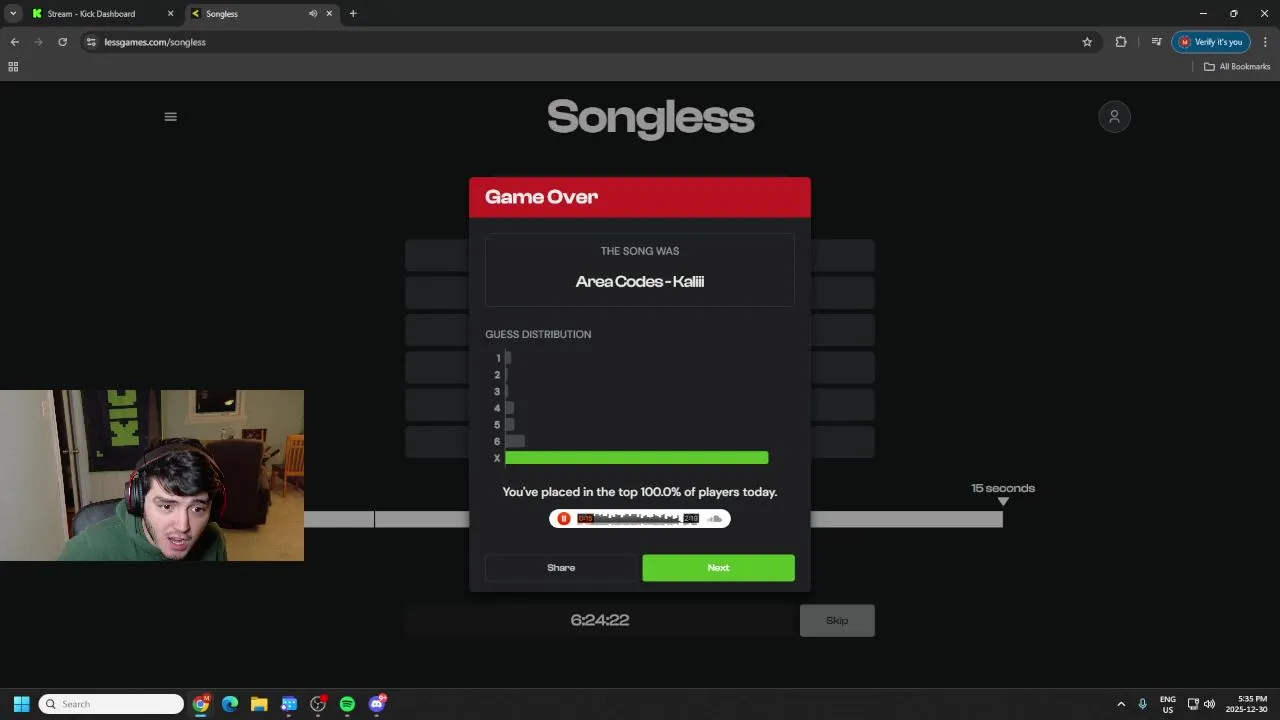Screen dimensions: 1280x720
Task: Open the Windows Start menu
Action: [21, 704]
